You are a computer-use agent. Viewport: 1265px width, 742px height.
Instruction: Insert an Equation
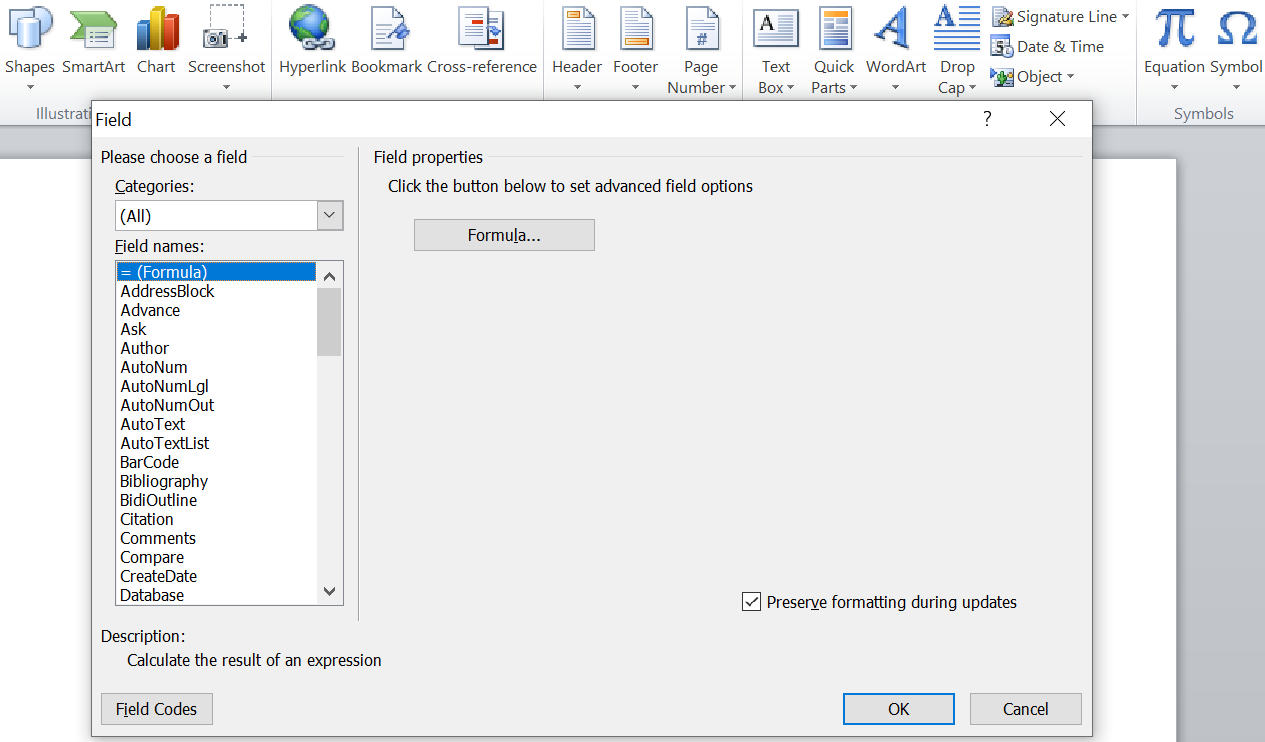pyautogui.click(x=1175, y=48)
